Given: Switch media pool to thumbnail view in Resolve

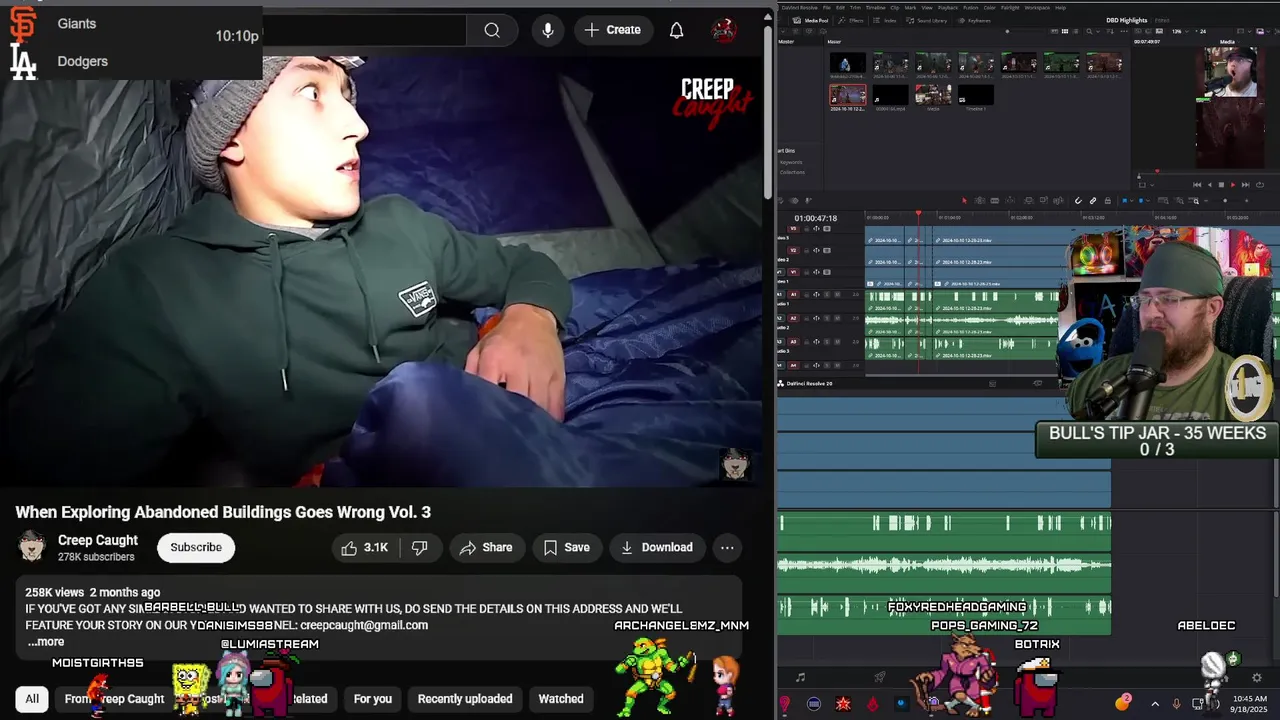Looking at the screenshot, I should [x=1065, y=31].
